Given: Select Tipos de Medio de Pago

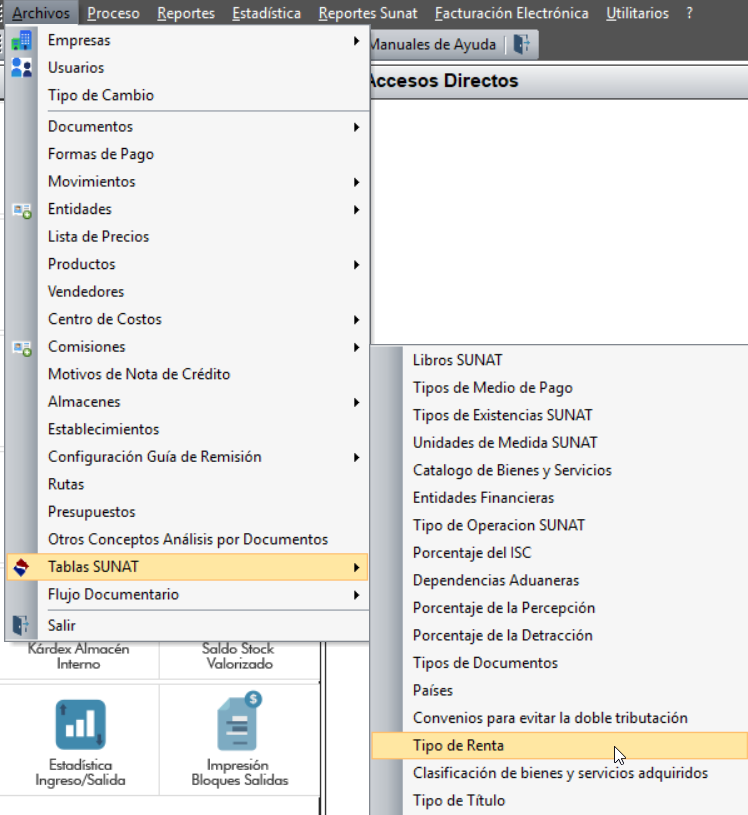Looking at the screenshot, I should click(x=559, y=388).
